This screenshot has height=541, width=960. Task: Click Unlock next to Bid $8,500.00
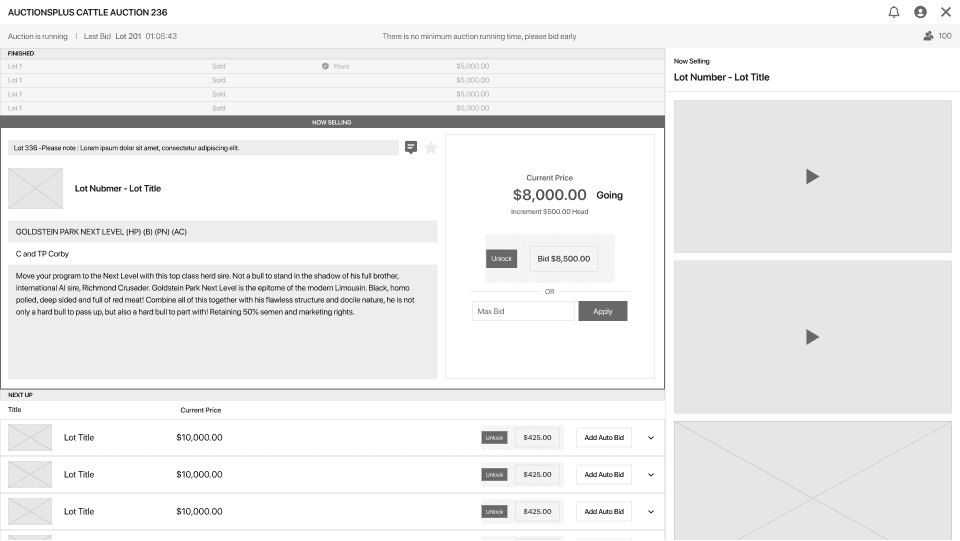[x=501, y=259]
